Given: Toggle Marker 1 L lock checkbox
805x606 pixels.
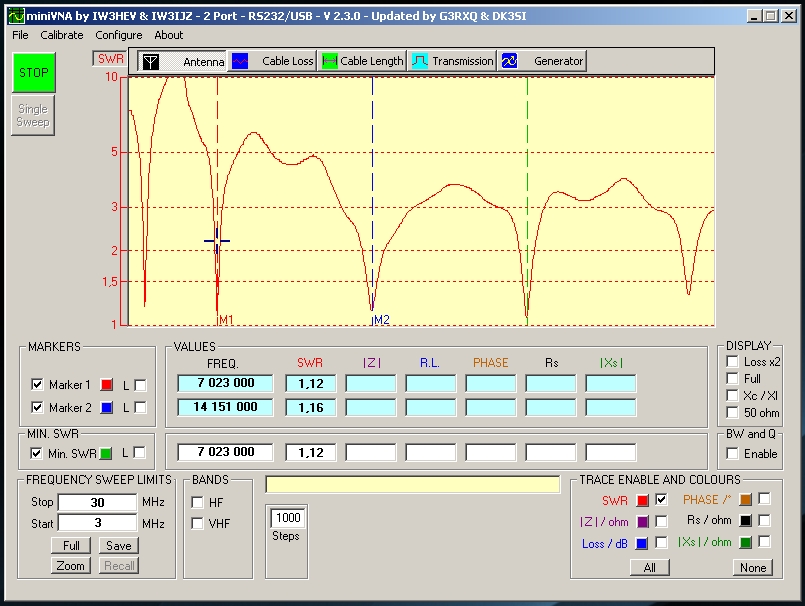Looking at the screenshot, I should 140,385.
